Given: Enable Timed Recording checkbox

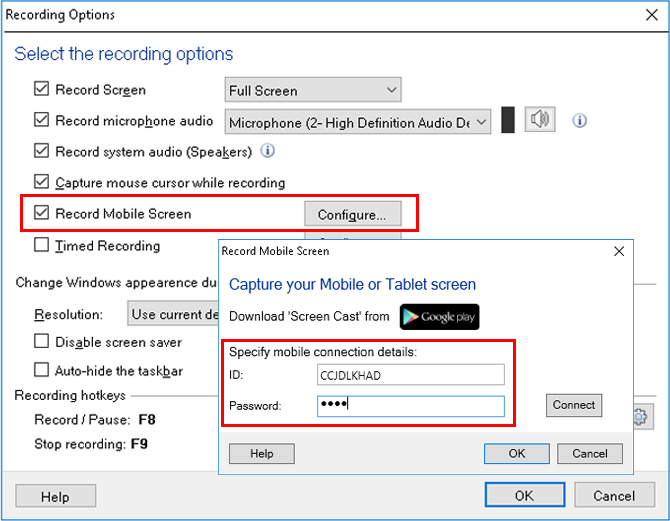Looking at the screenshot, I should [x=41, y=245].
